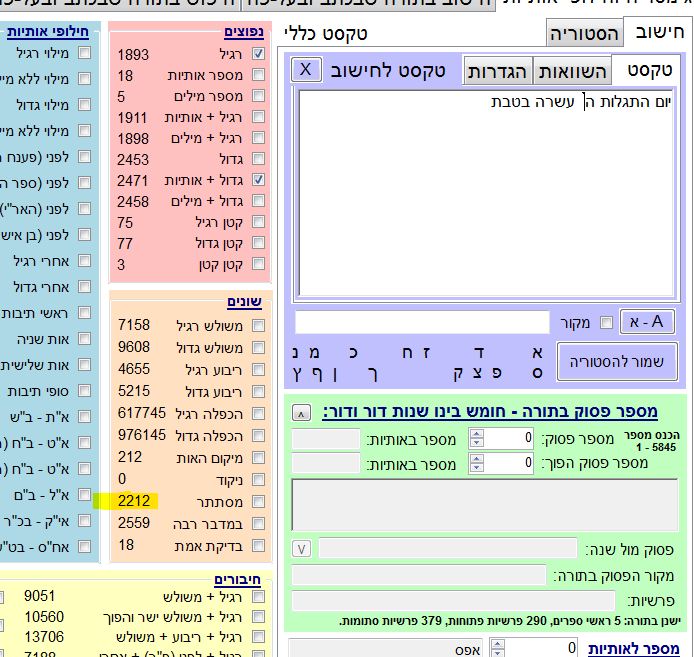Image resolution: width=694 pixels, height=657 pixels.
Task: Click the א - A language switch button
Action: click(x=647, y=321)
